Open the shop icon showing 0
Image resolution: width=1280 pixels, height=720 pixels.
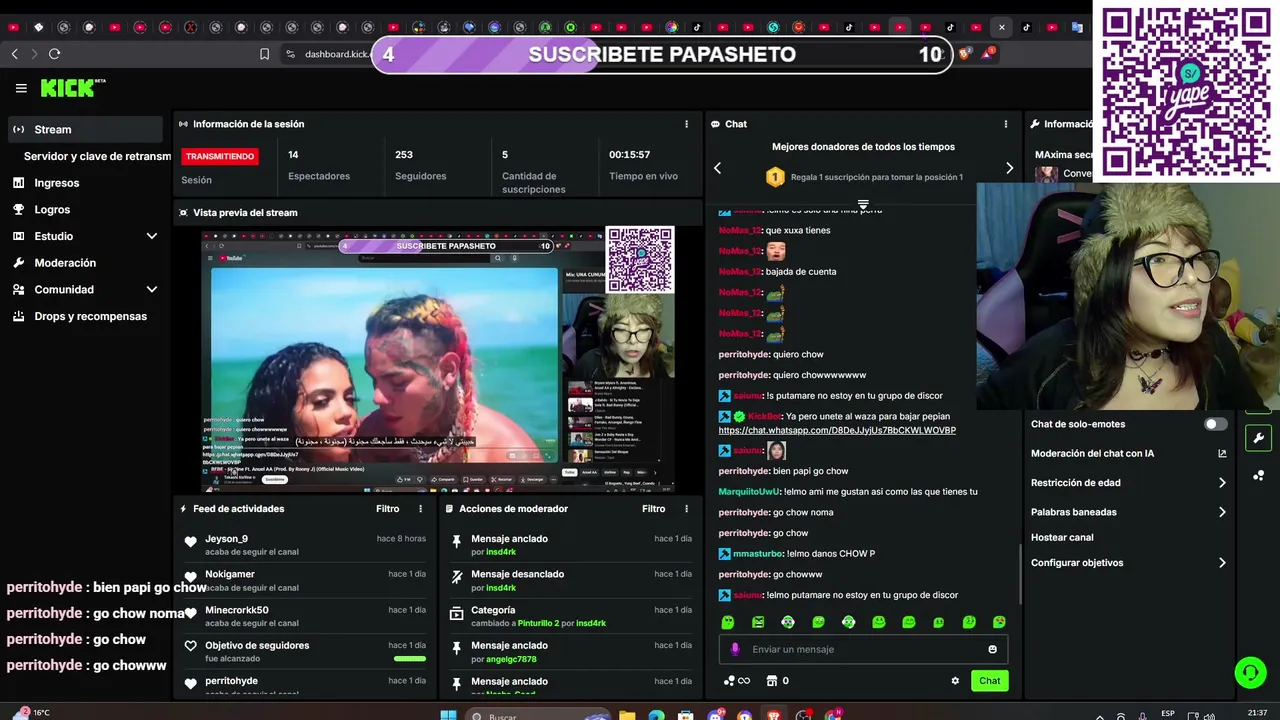tap(777, 681)
